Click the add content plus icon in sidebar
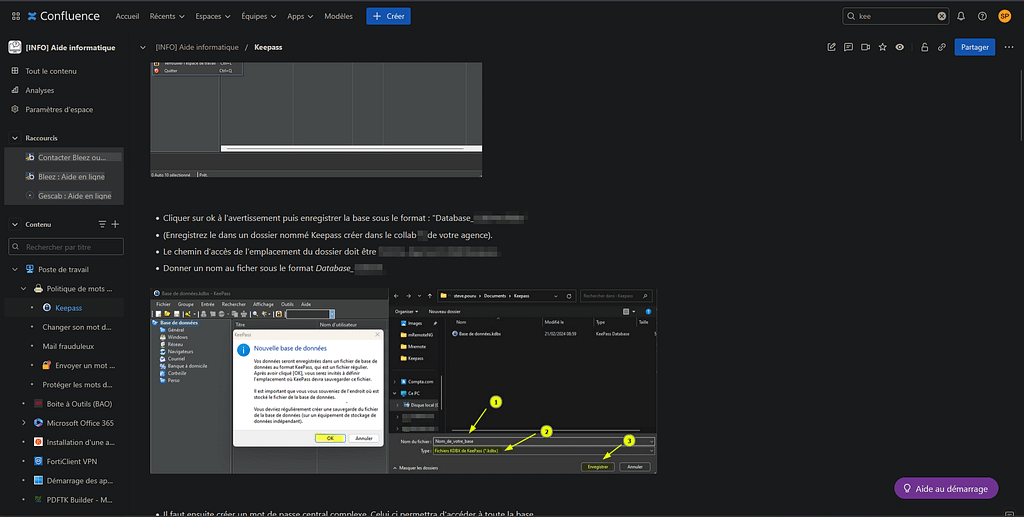1024x517 pixels. pos(115,224)
